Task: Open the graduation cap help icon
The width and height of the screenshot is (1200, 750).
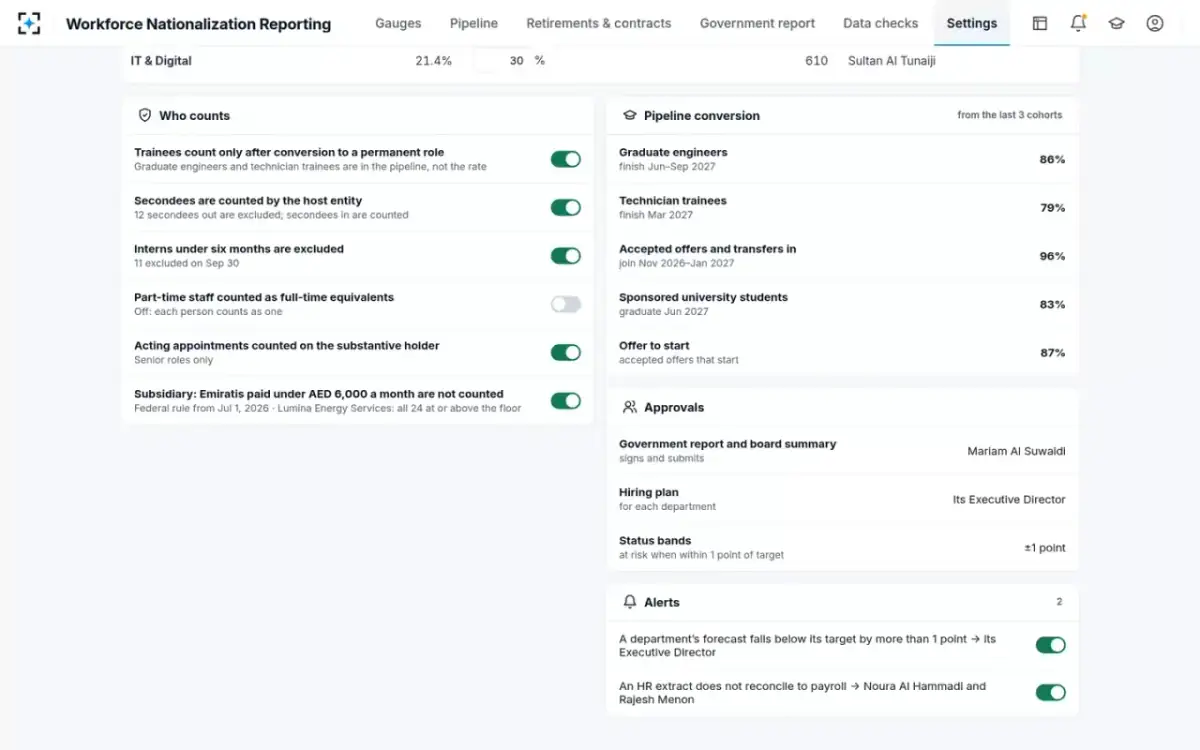Action: point(1116,23)
